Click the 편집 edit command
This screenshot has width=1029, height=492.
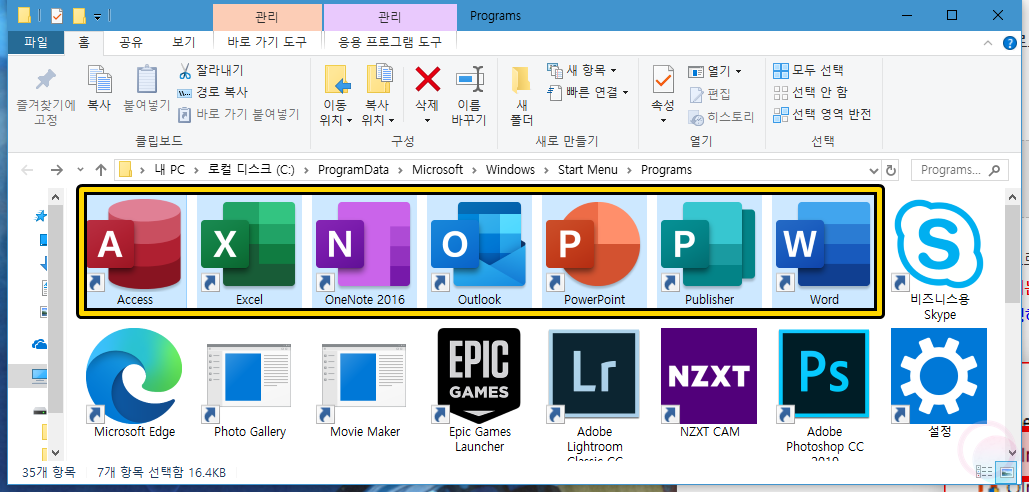(x=709, y=94)
